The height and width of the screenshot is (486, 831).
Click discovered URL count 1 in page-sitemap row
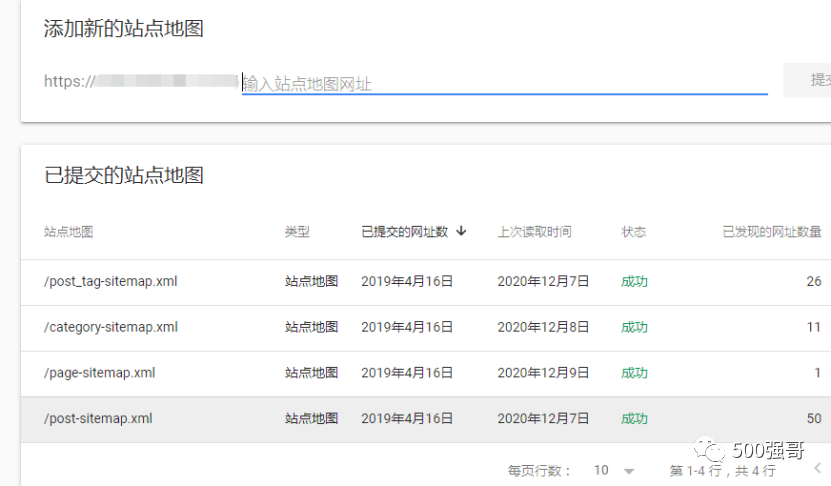[x=818, y=373]
